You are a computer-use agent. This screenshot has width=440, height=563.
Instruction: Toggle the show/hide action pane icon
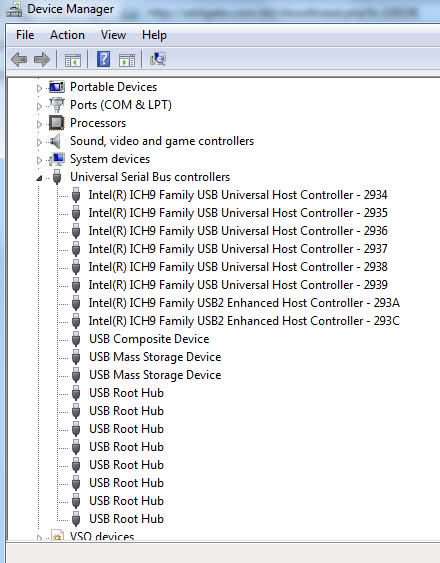click(127, 60)
